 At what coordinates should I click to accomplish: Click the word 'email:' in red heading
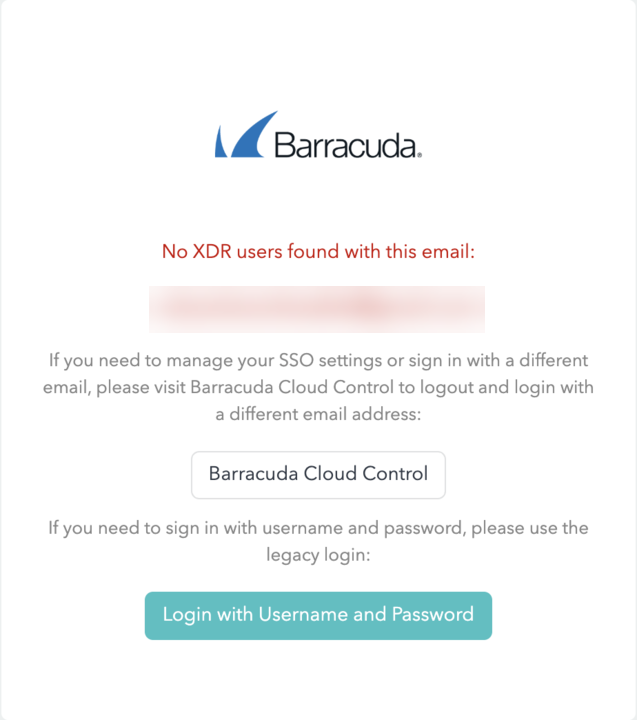click(x=448, y=252)
